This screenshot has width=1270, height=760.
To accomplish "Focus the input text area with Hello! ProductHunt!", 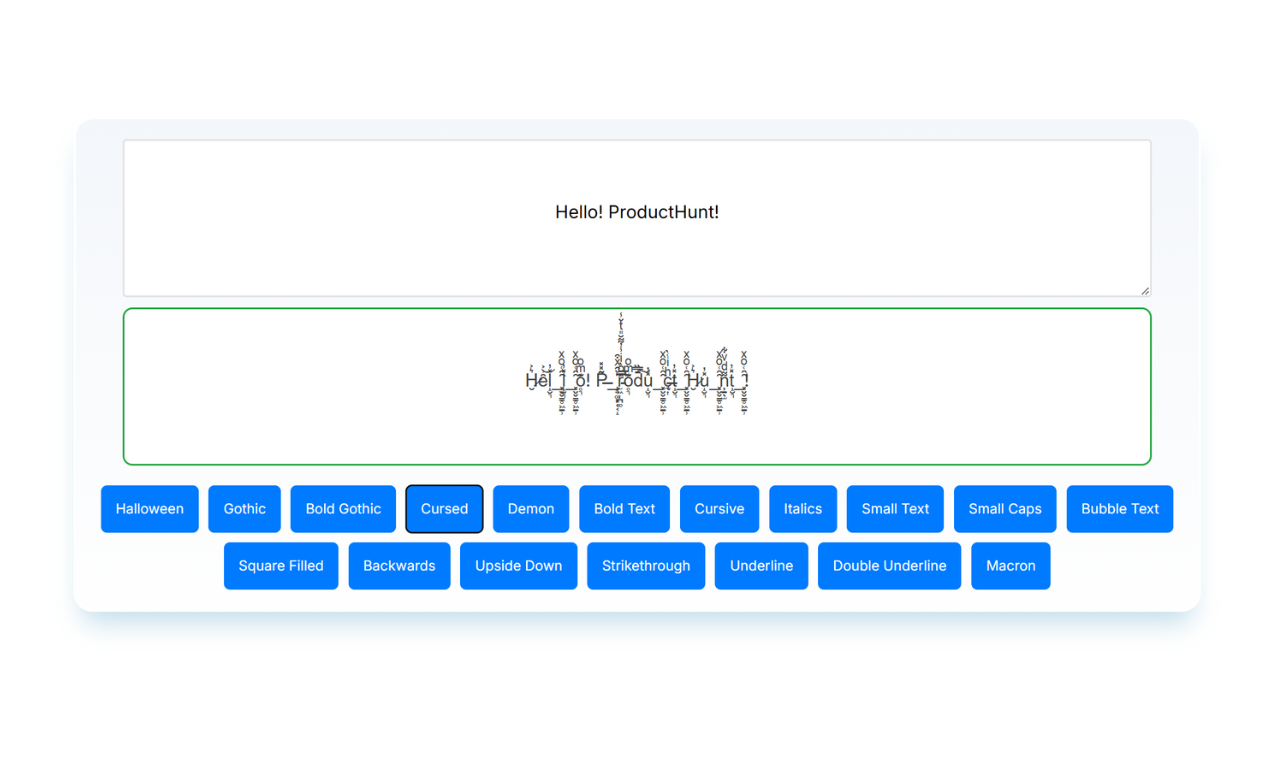I will point(637,218).
